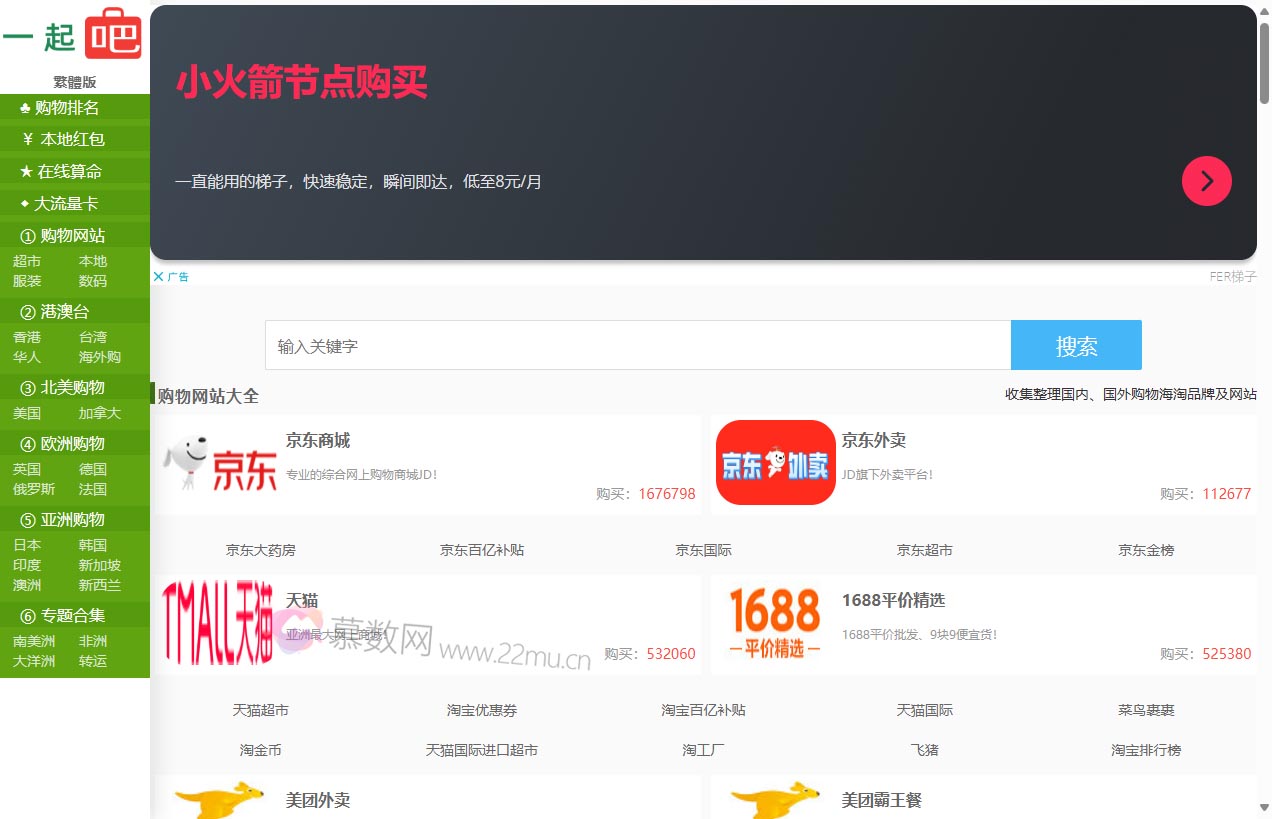1272x819 pixels.
Task: Click the 京东外卖 red logo icon
Action: pos(775,463)
